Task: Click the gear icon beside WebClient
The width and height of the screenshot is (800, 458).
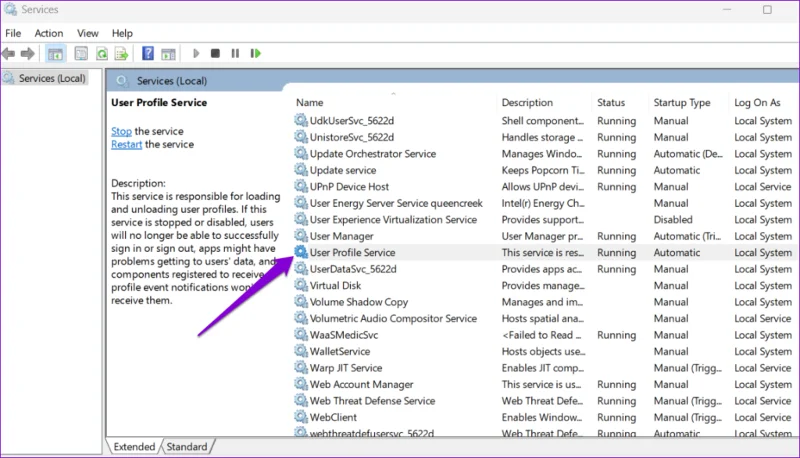Action: (x=301, y=417)
